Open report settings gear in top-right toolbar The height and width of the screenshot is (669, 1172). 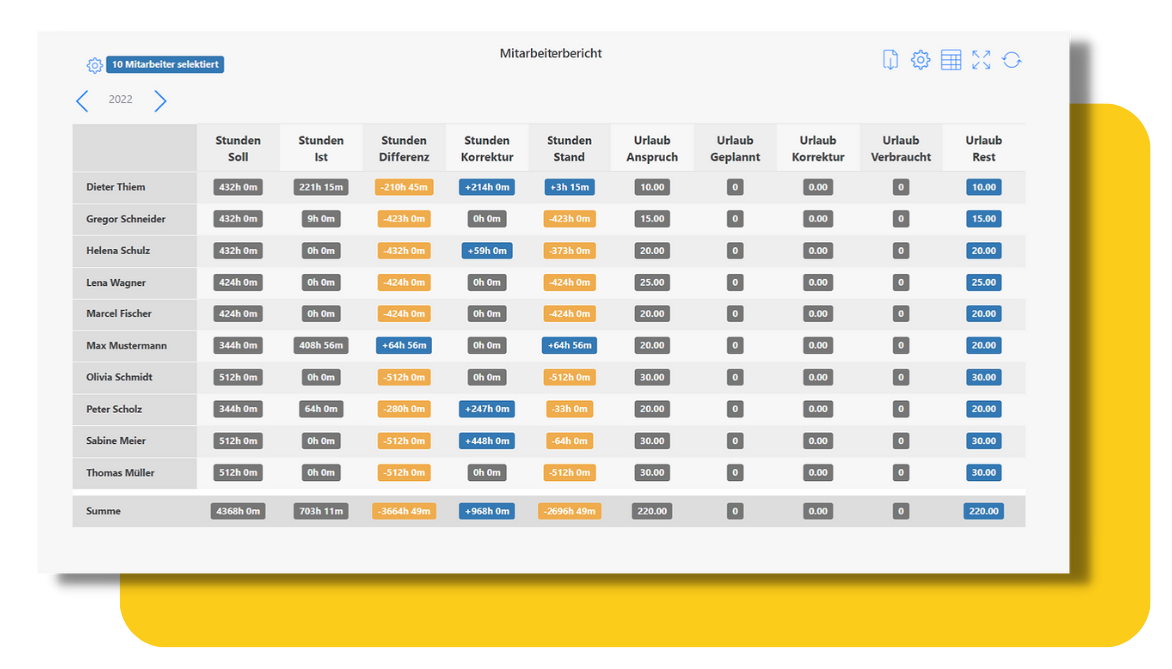pos(920,60)
